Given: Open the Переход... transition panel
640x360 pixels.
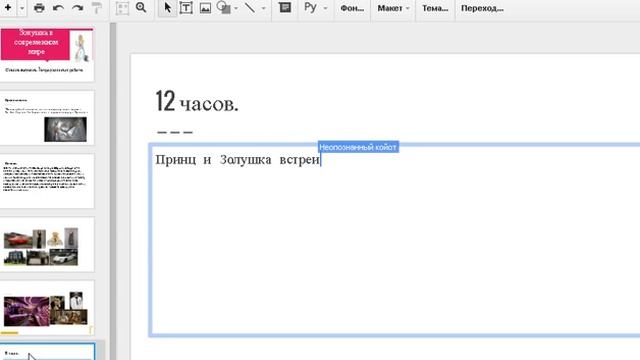Looking at the screenshot, I should (482, 8).
